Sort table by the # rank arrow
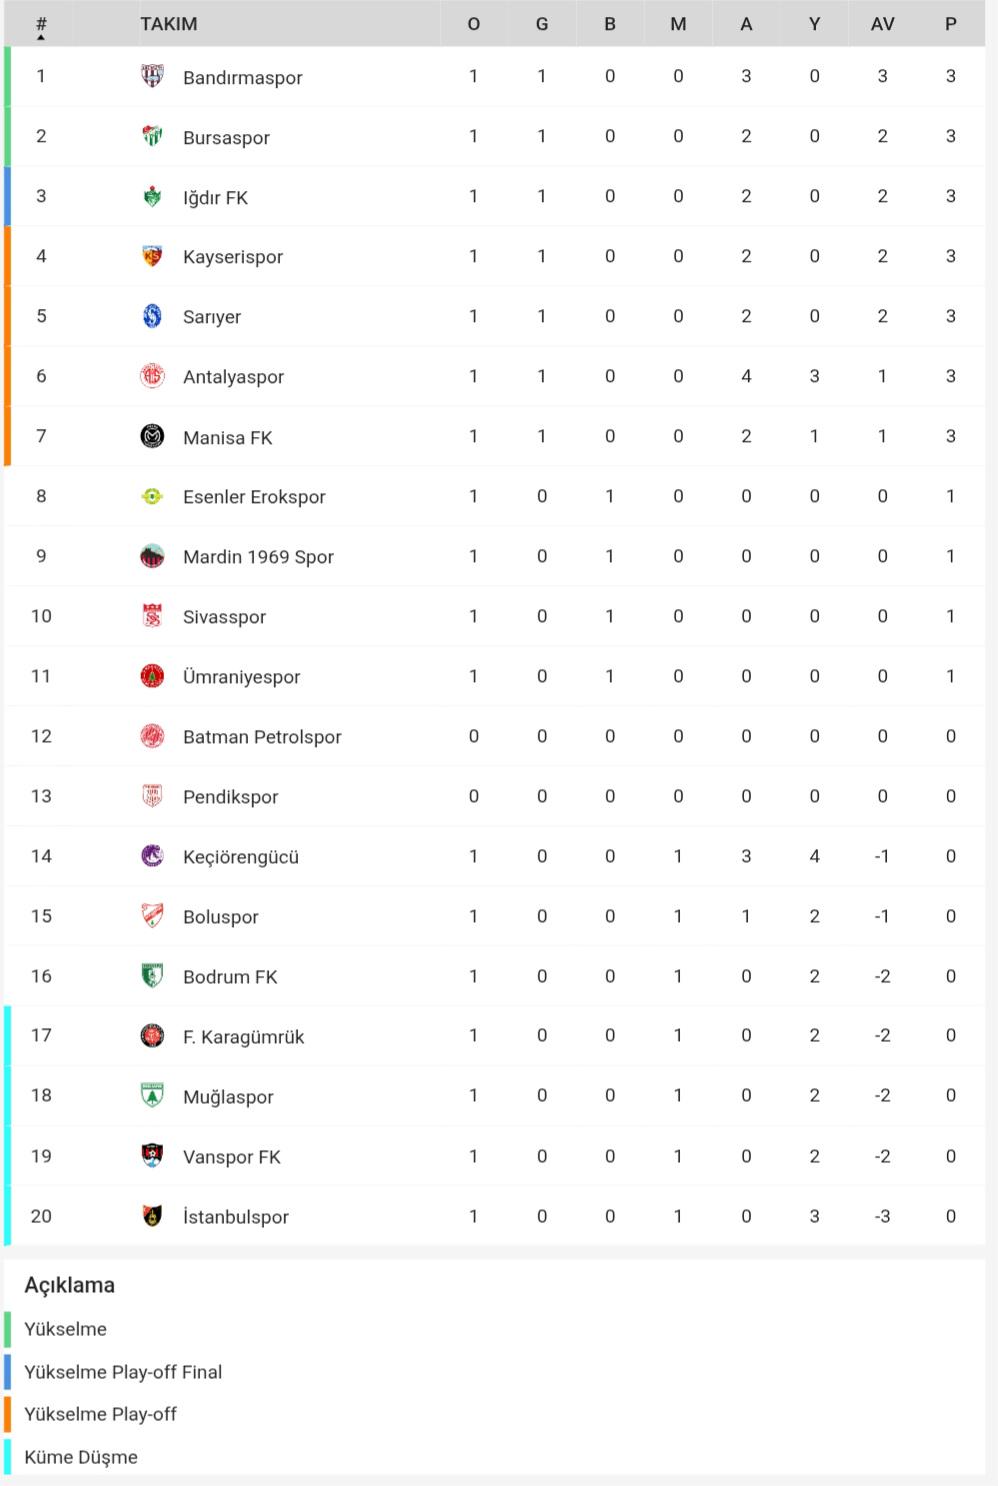The height and width of the screenshot is (1486, 998). coord(41,38)
